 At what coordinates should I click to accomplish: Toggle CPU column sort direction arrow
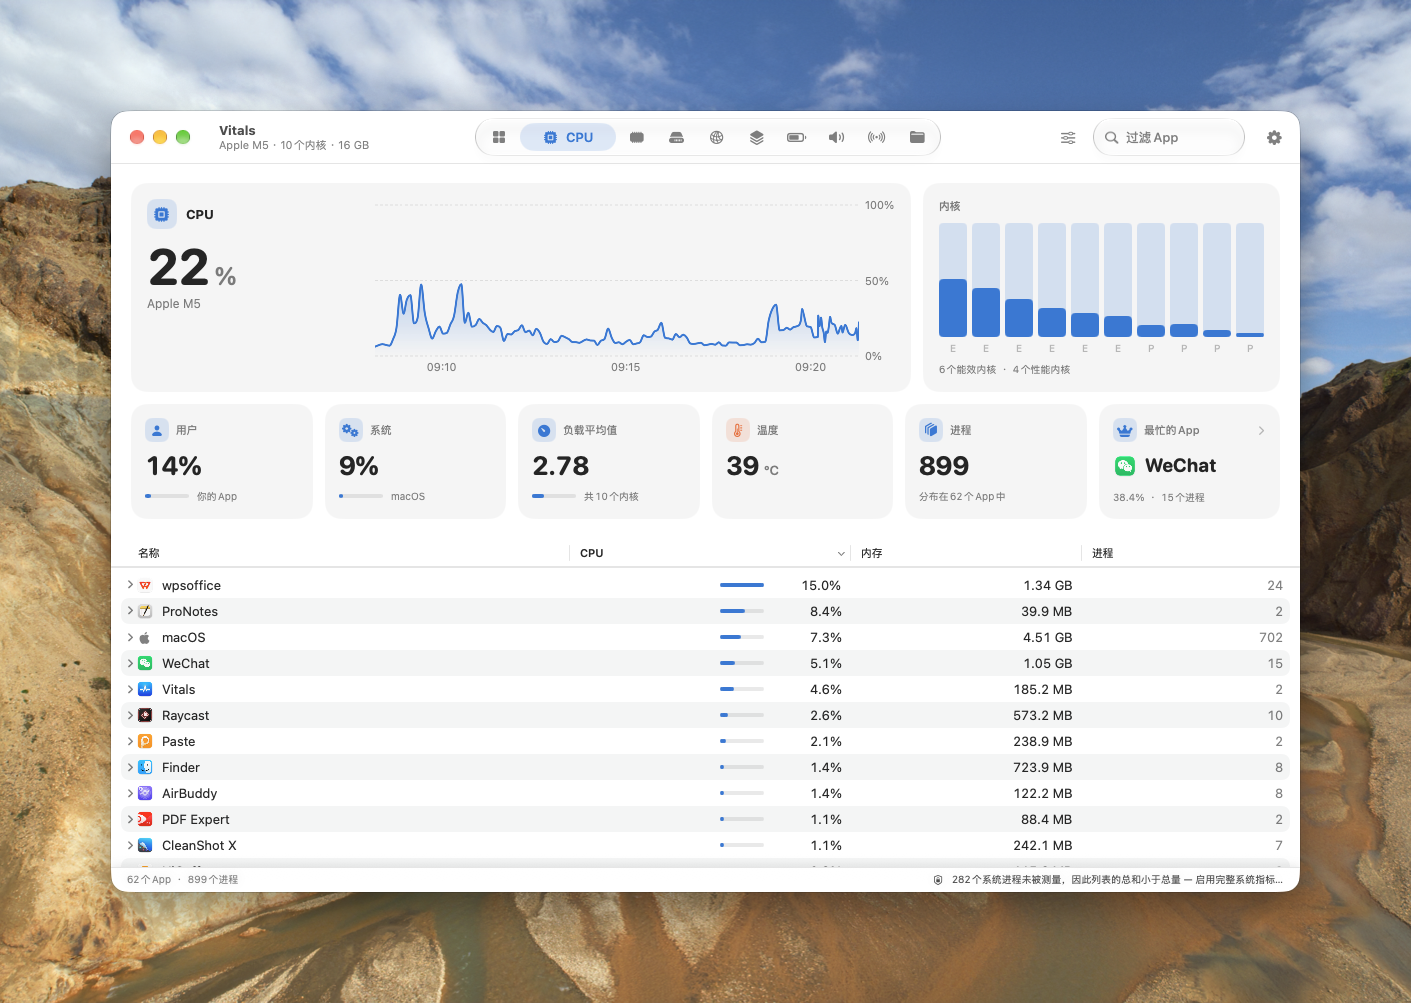click(841, 553)
